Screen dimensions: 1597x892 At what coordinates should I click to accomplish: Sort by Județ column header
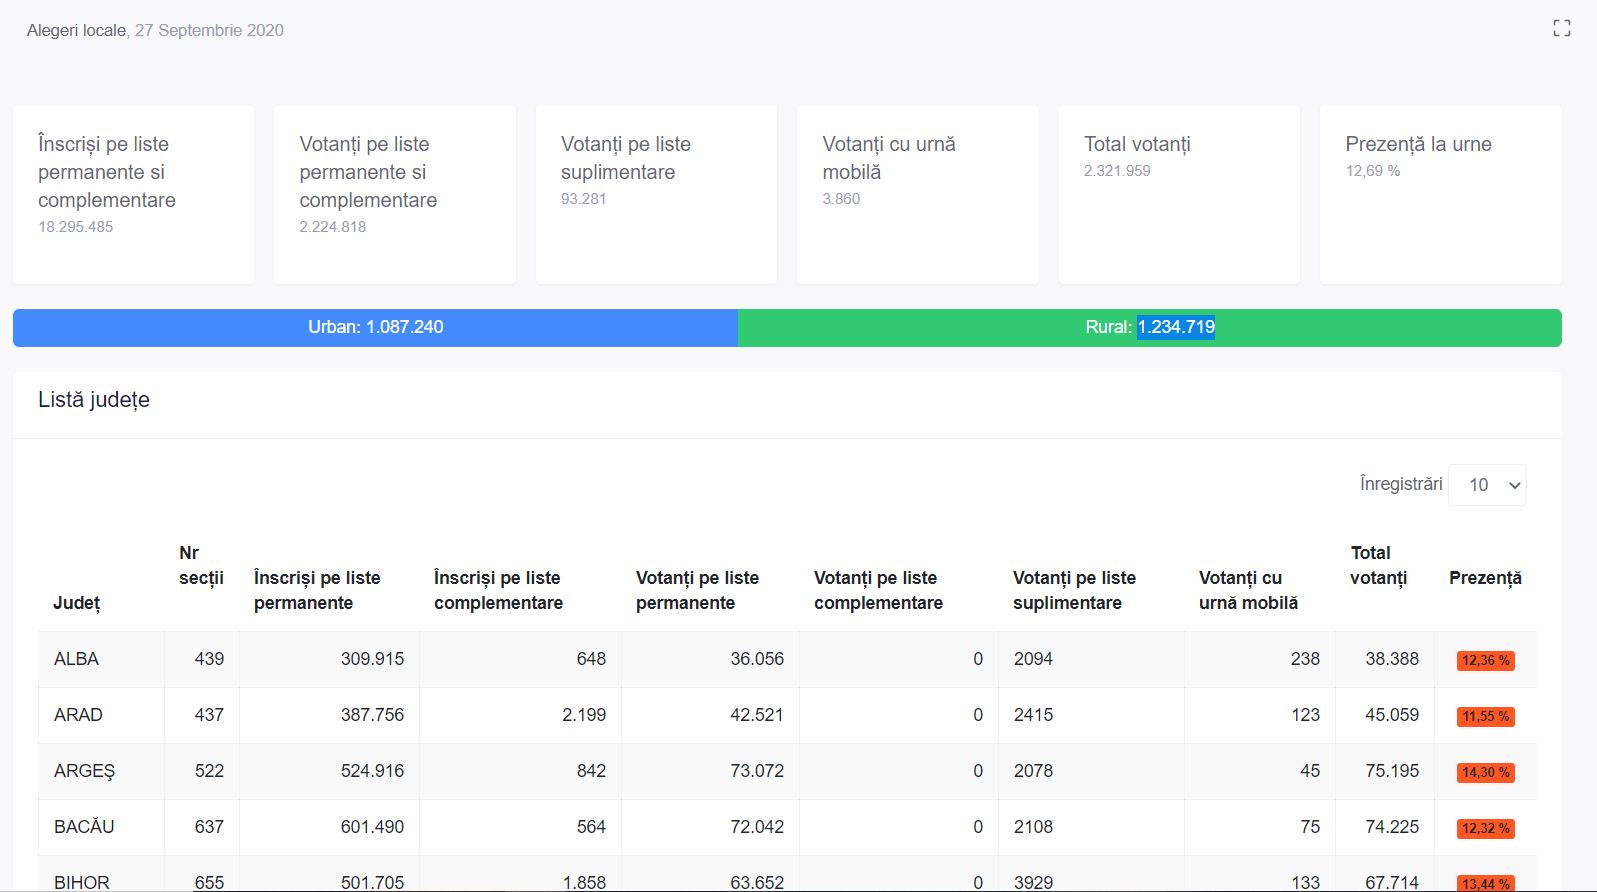pos(77,603)
